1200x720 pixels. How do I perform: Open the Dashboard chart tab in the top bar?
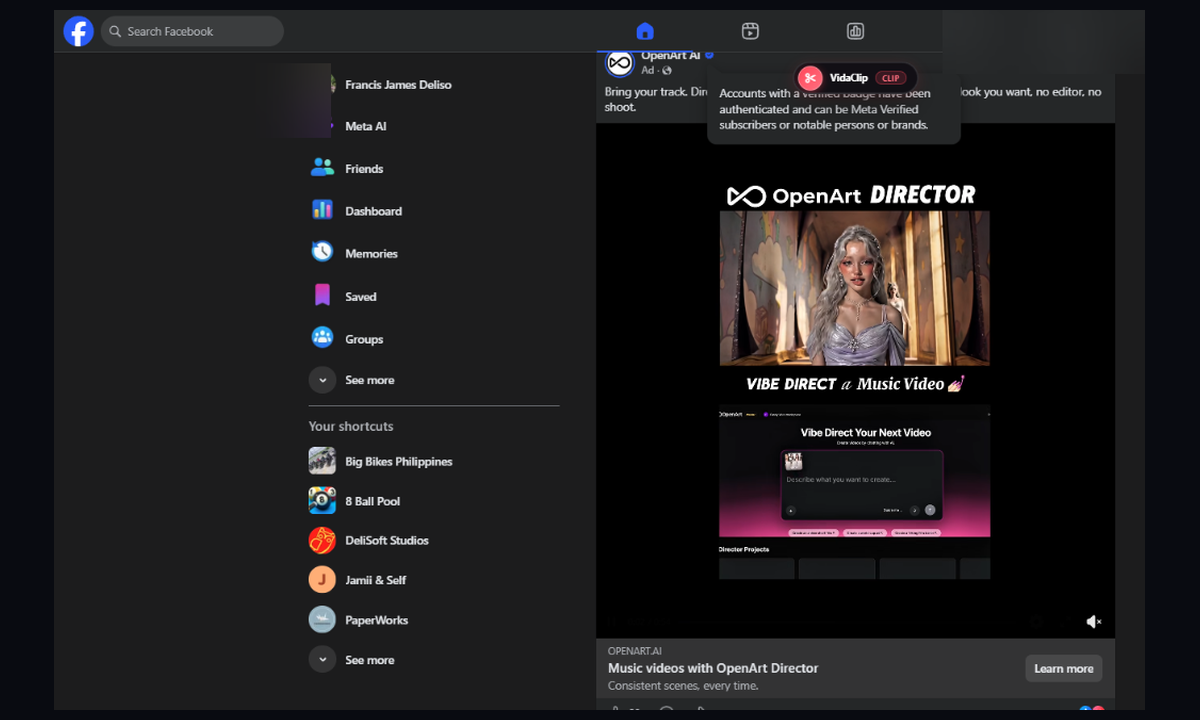[855, 31]
